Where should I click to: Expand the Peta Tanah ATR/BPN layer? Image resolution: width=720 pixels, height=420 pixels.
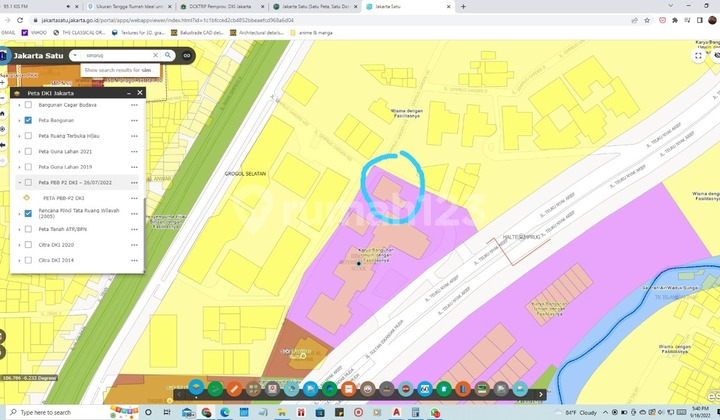coord(19,229)
